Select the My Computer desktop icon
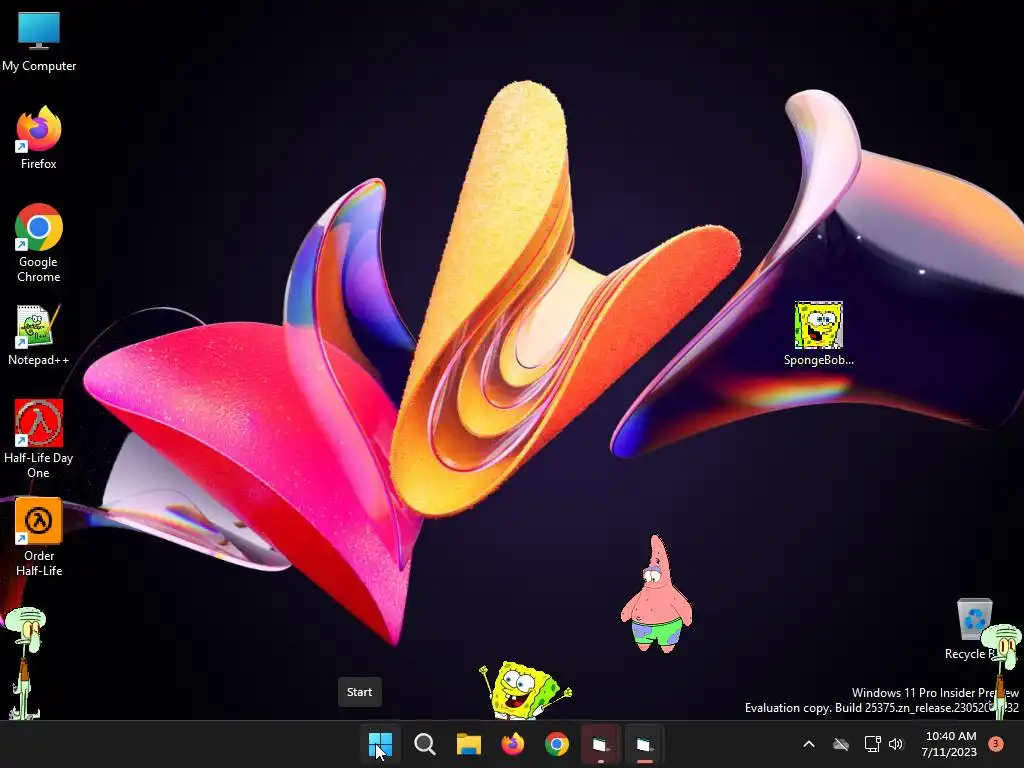 (x=39, y=41)
